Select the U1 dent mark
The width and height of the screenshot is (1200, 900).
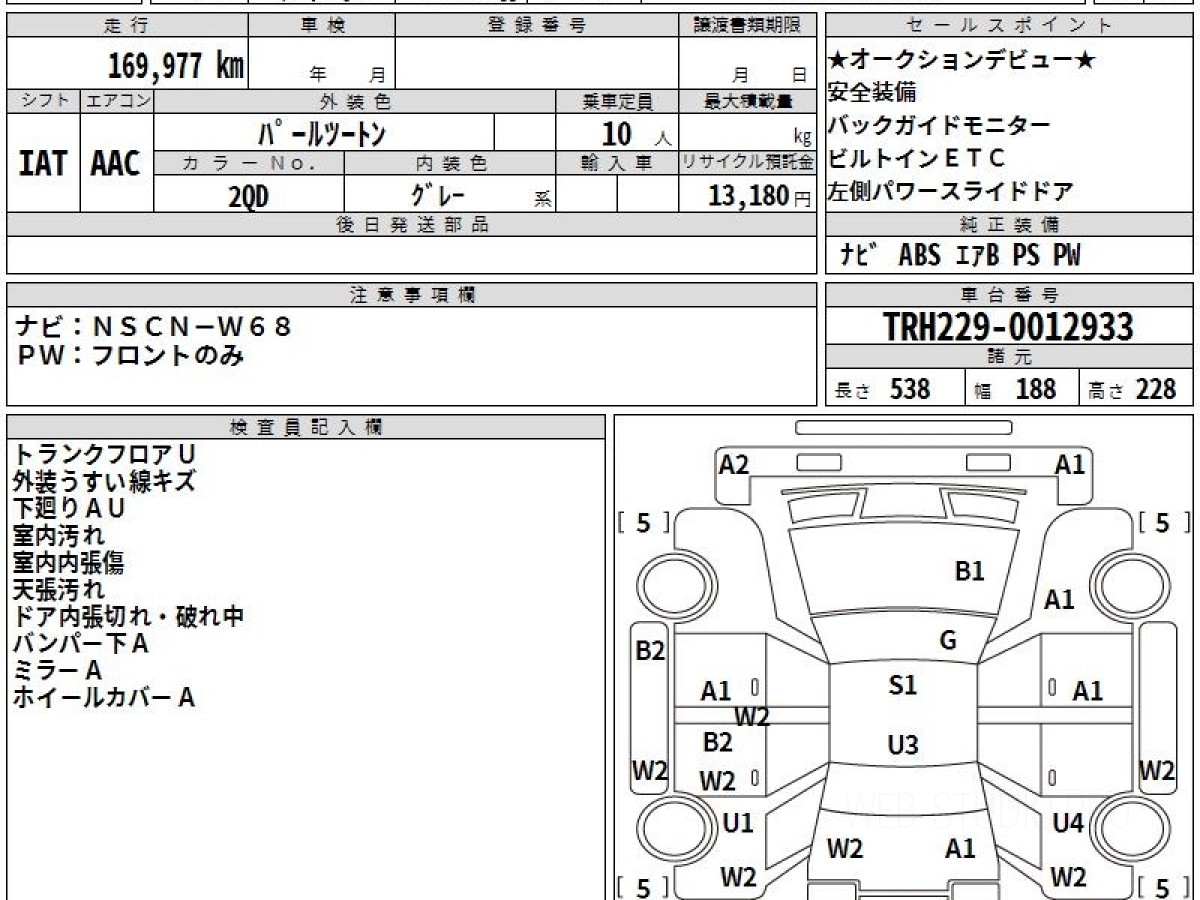point(738,823)
